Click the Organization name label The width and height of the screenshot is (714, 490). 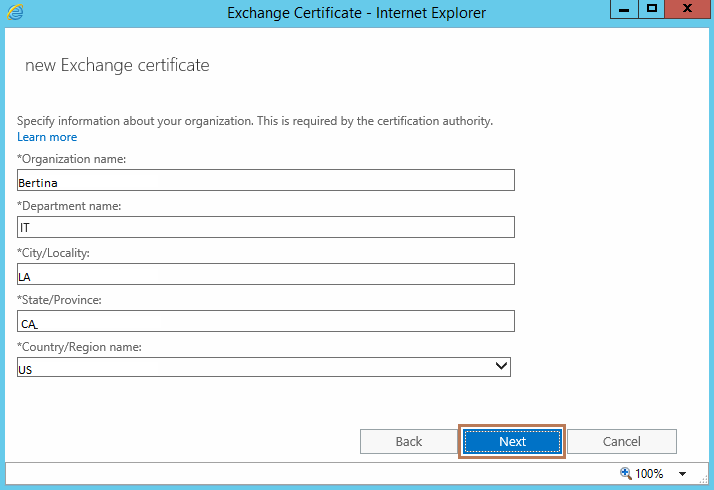pos(71,159)
